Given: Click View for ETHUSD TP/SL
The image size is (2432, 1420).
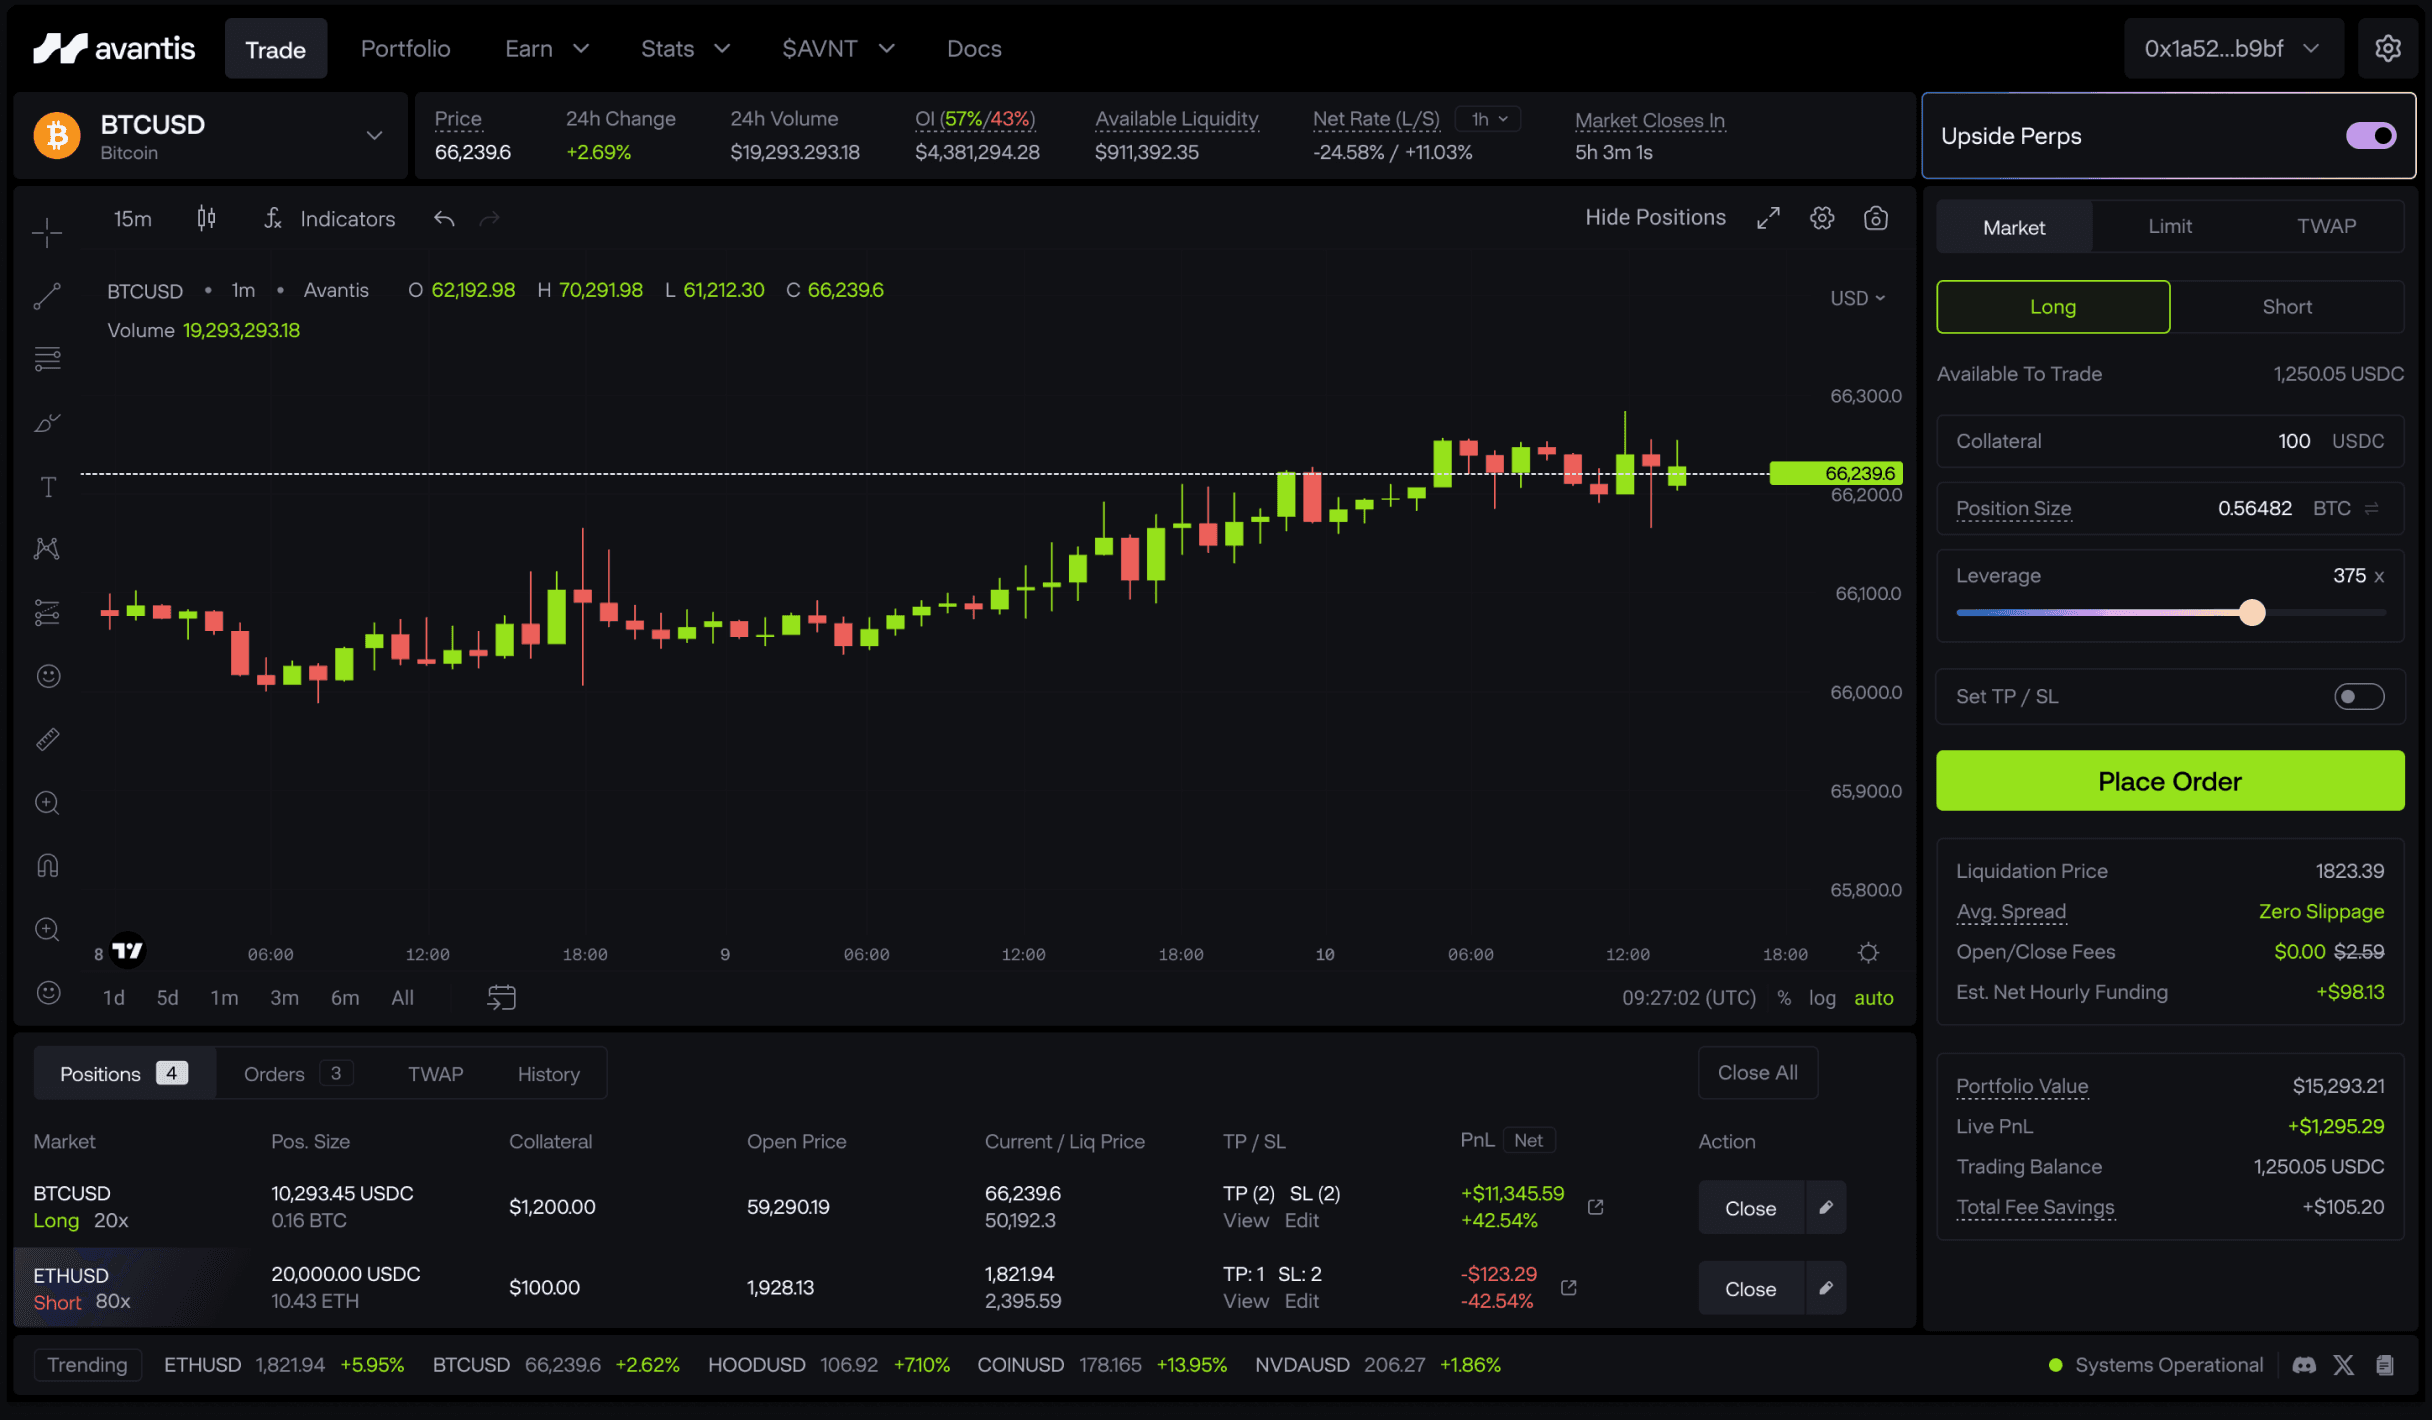Looking at the screenshot, I should [1245, 1302].
